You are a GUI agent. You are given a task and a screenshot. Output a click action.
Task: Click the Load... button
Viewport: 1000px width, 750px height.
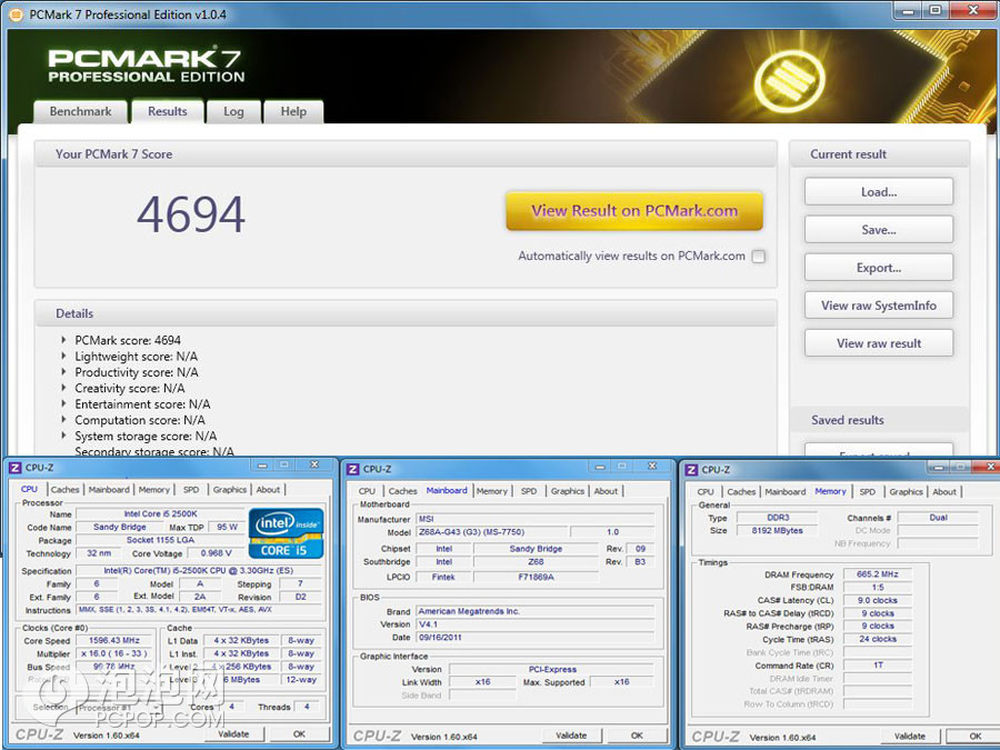point(879,192)
